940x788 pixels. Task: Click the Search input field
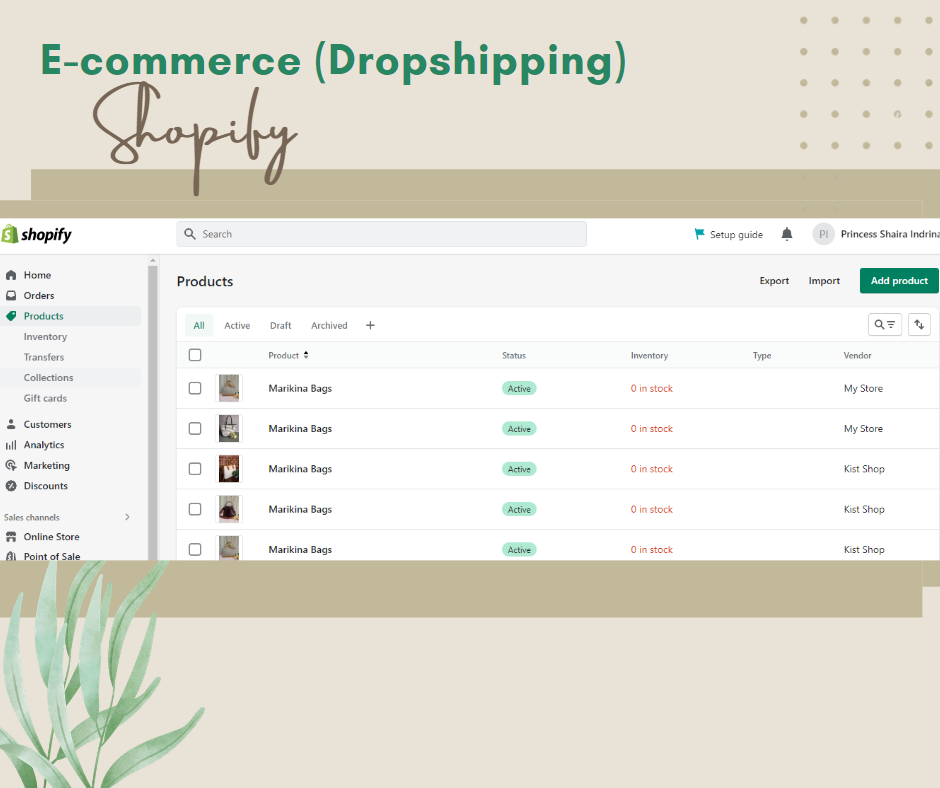[381, 234]
